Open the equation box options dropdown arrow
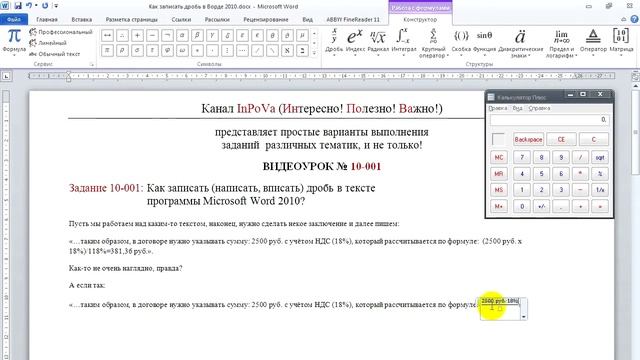This screenshot has width=640, height=360. pyautogui.click(x=524, y=316)
